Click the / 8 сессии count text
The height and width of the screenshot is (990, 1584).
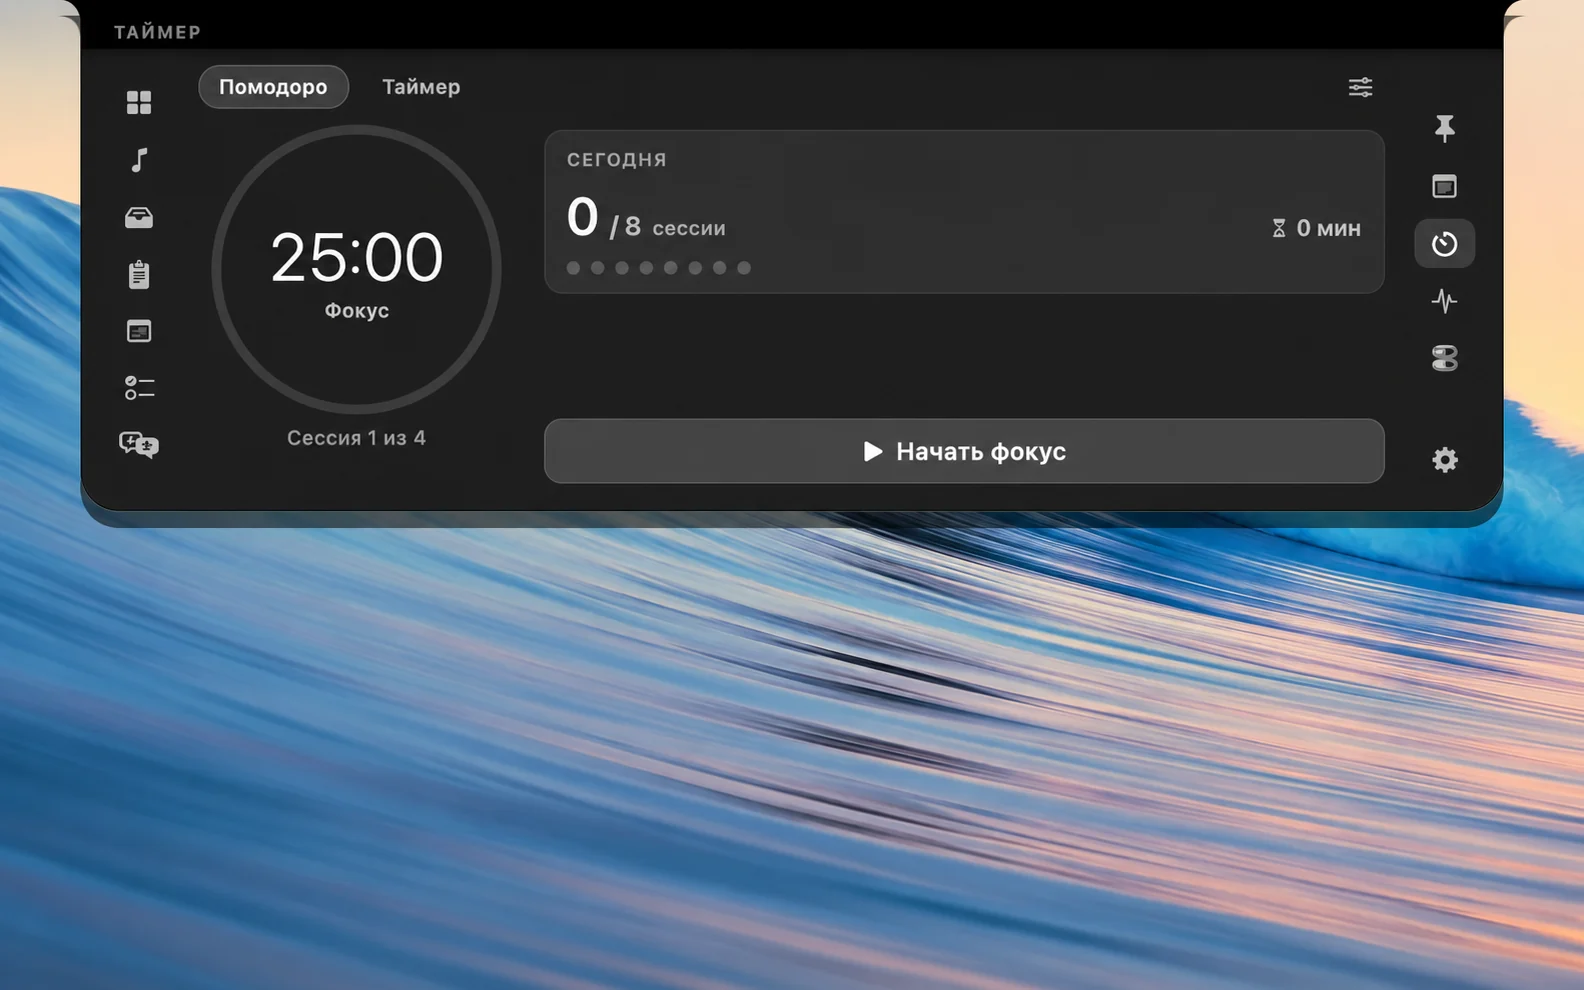[667, 227]
